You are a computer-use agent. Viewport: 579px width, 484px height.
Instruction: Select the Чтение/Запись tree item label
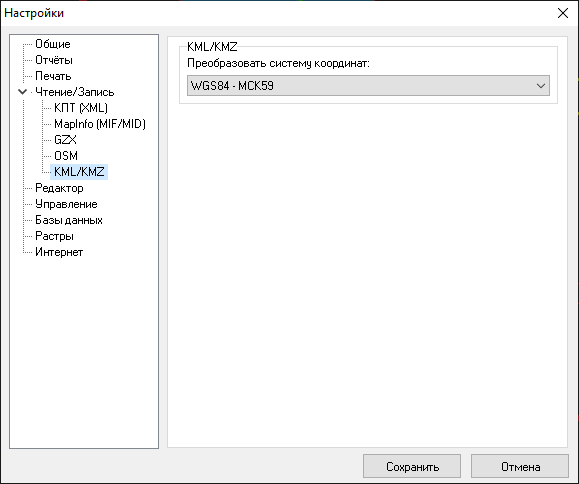[x=75, y=92]
